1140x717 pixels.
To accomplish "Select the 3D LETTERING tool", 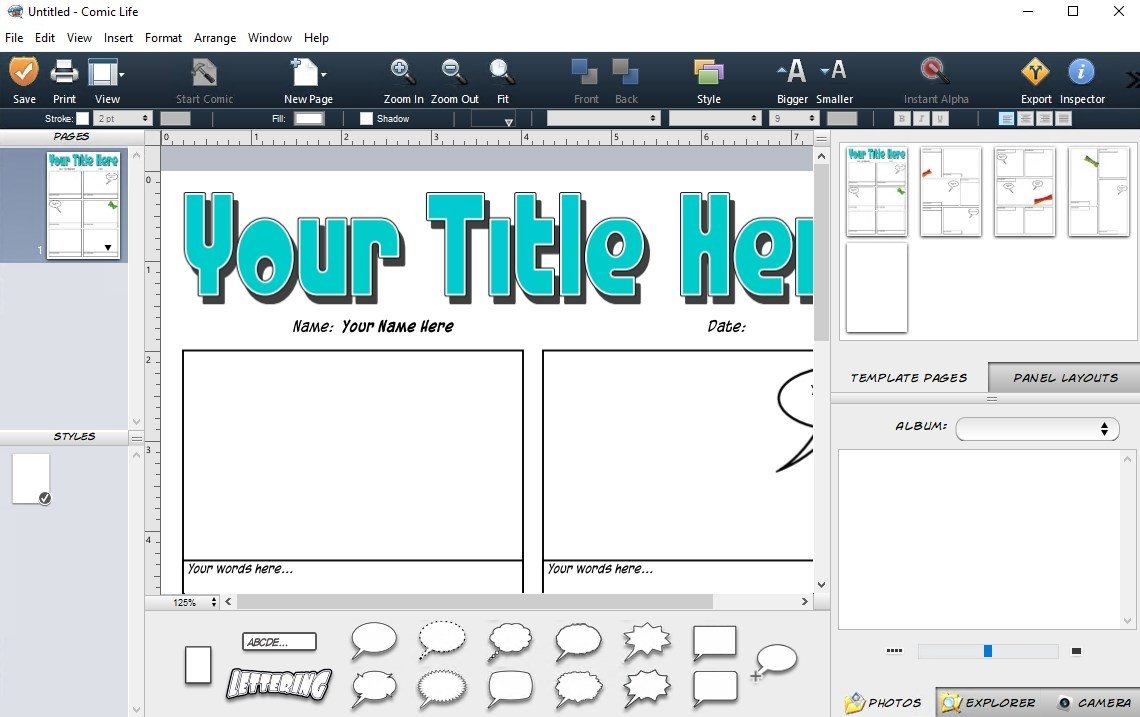I will click(x=279, y=684).
